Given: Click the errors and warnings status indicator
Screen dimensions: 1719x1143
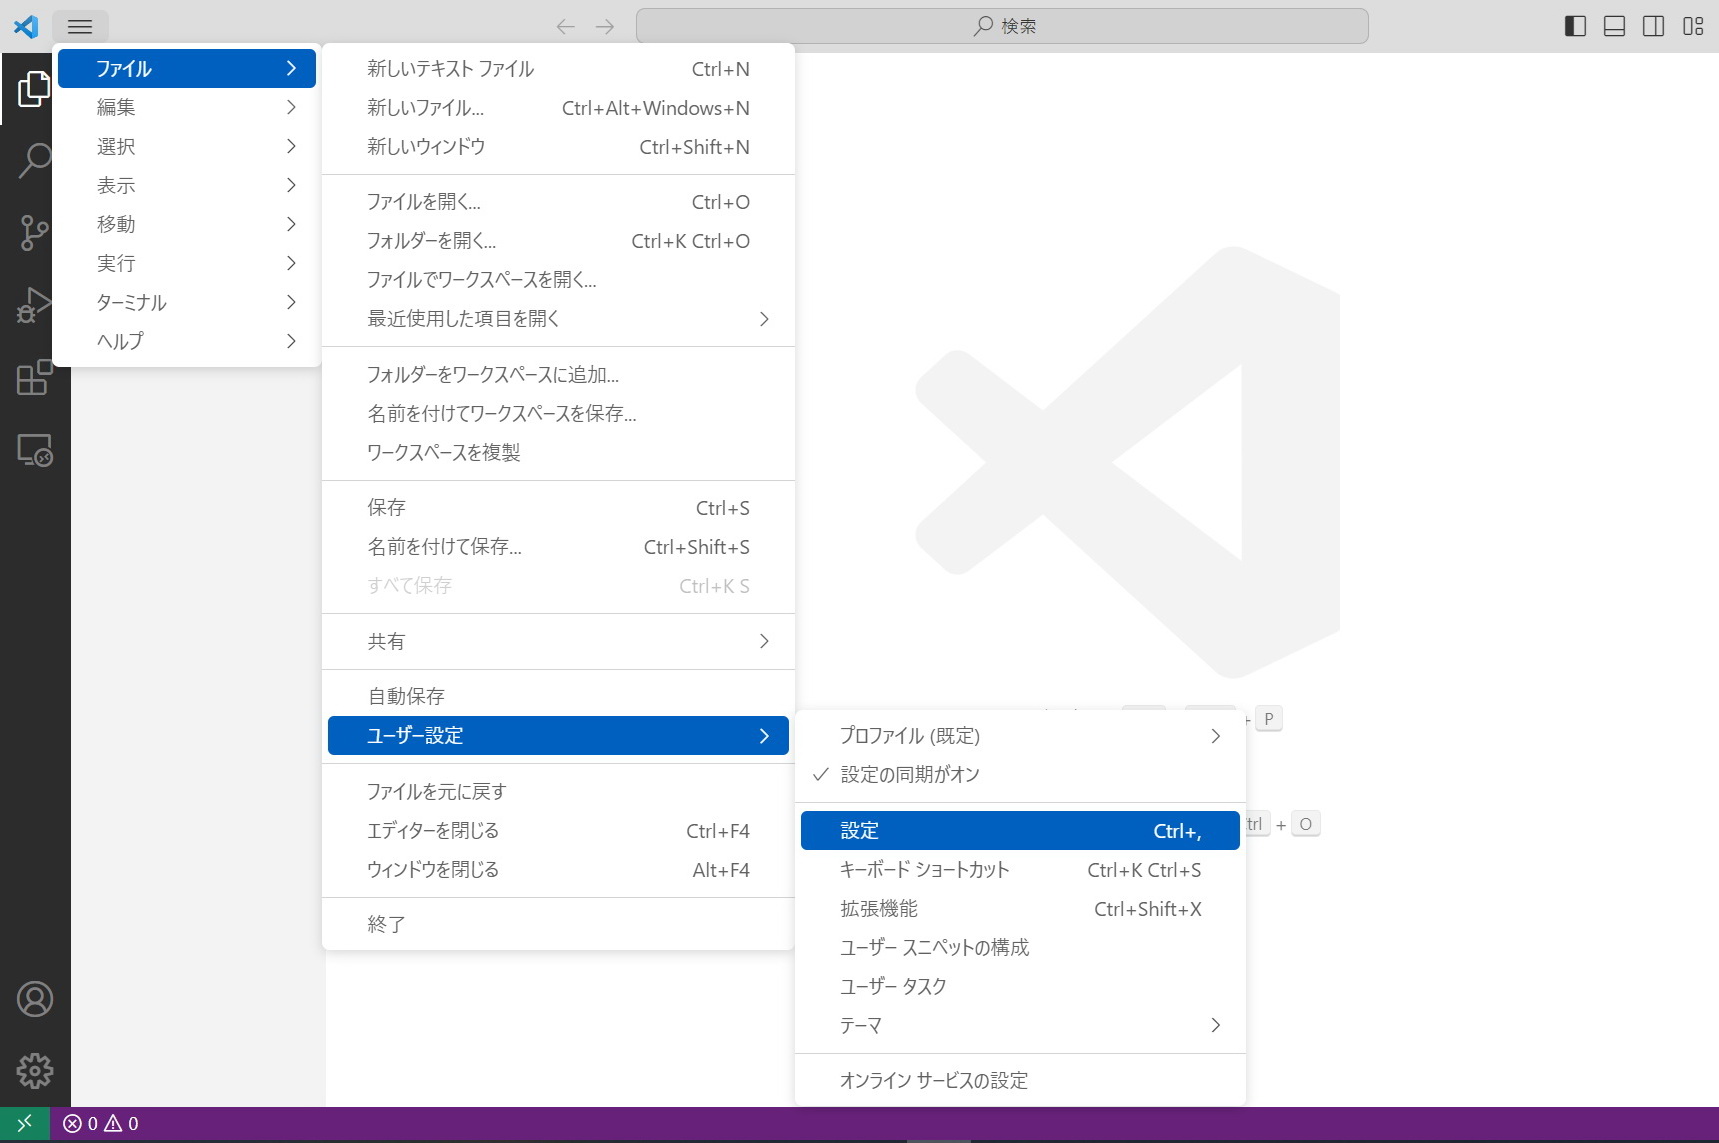Looking at the screenshot, I should click(x=101, y=1124).
